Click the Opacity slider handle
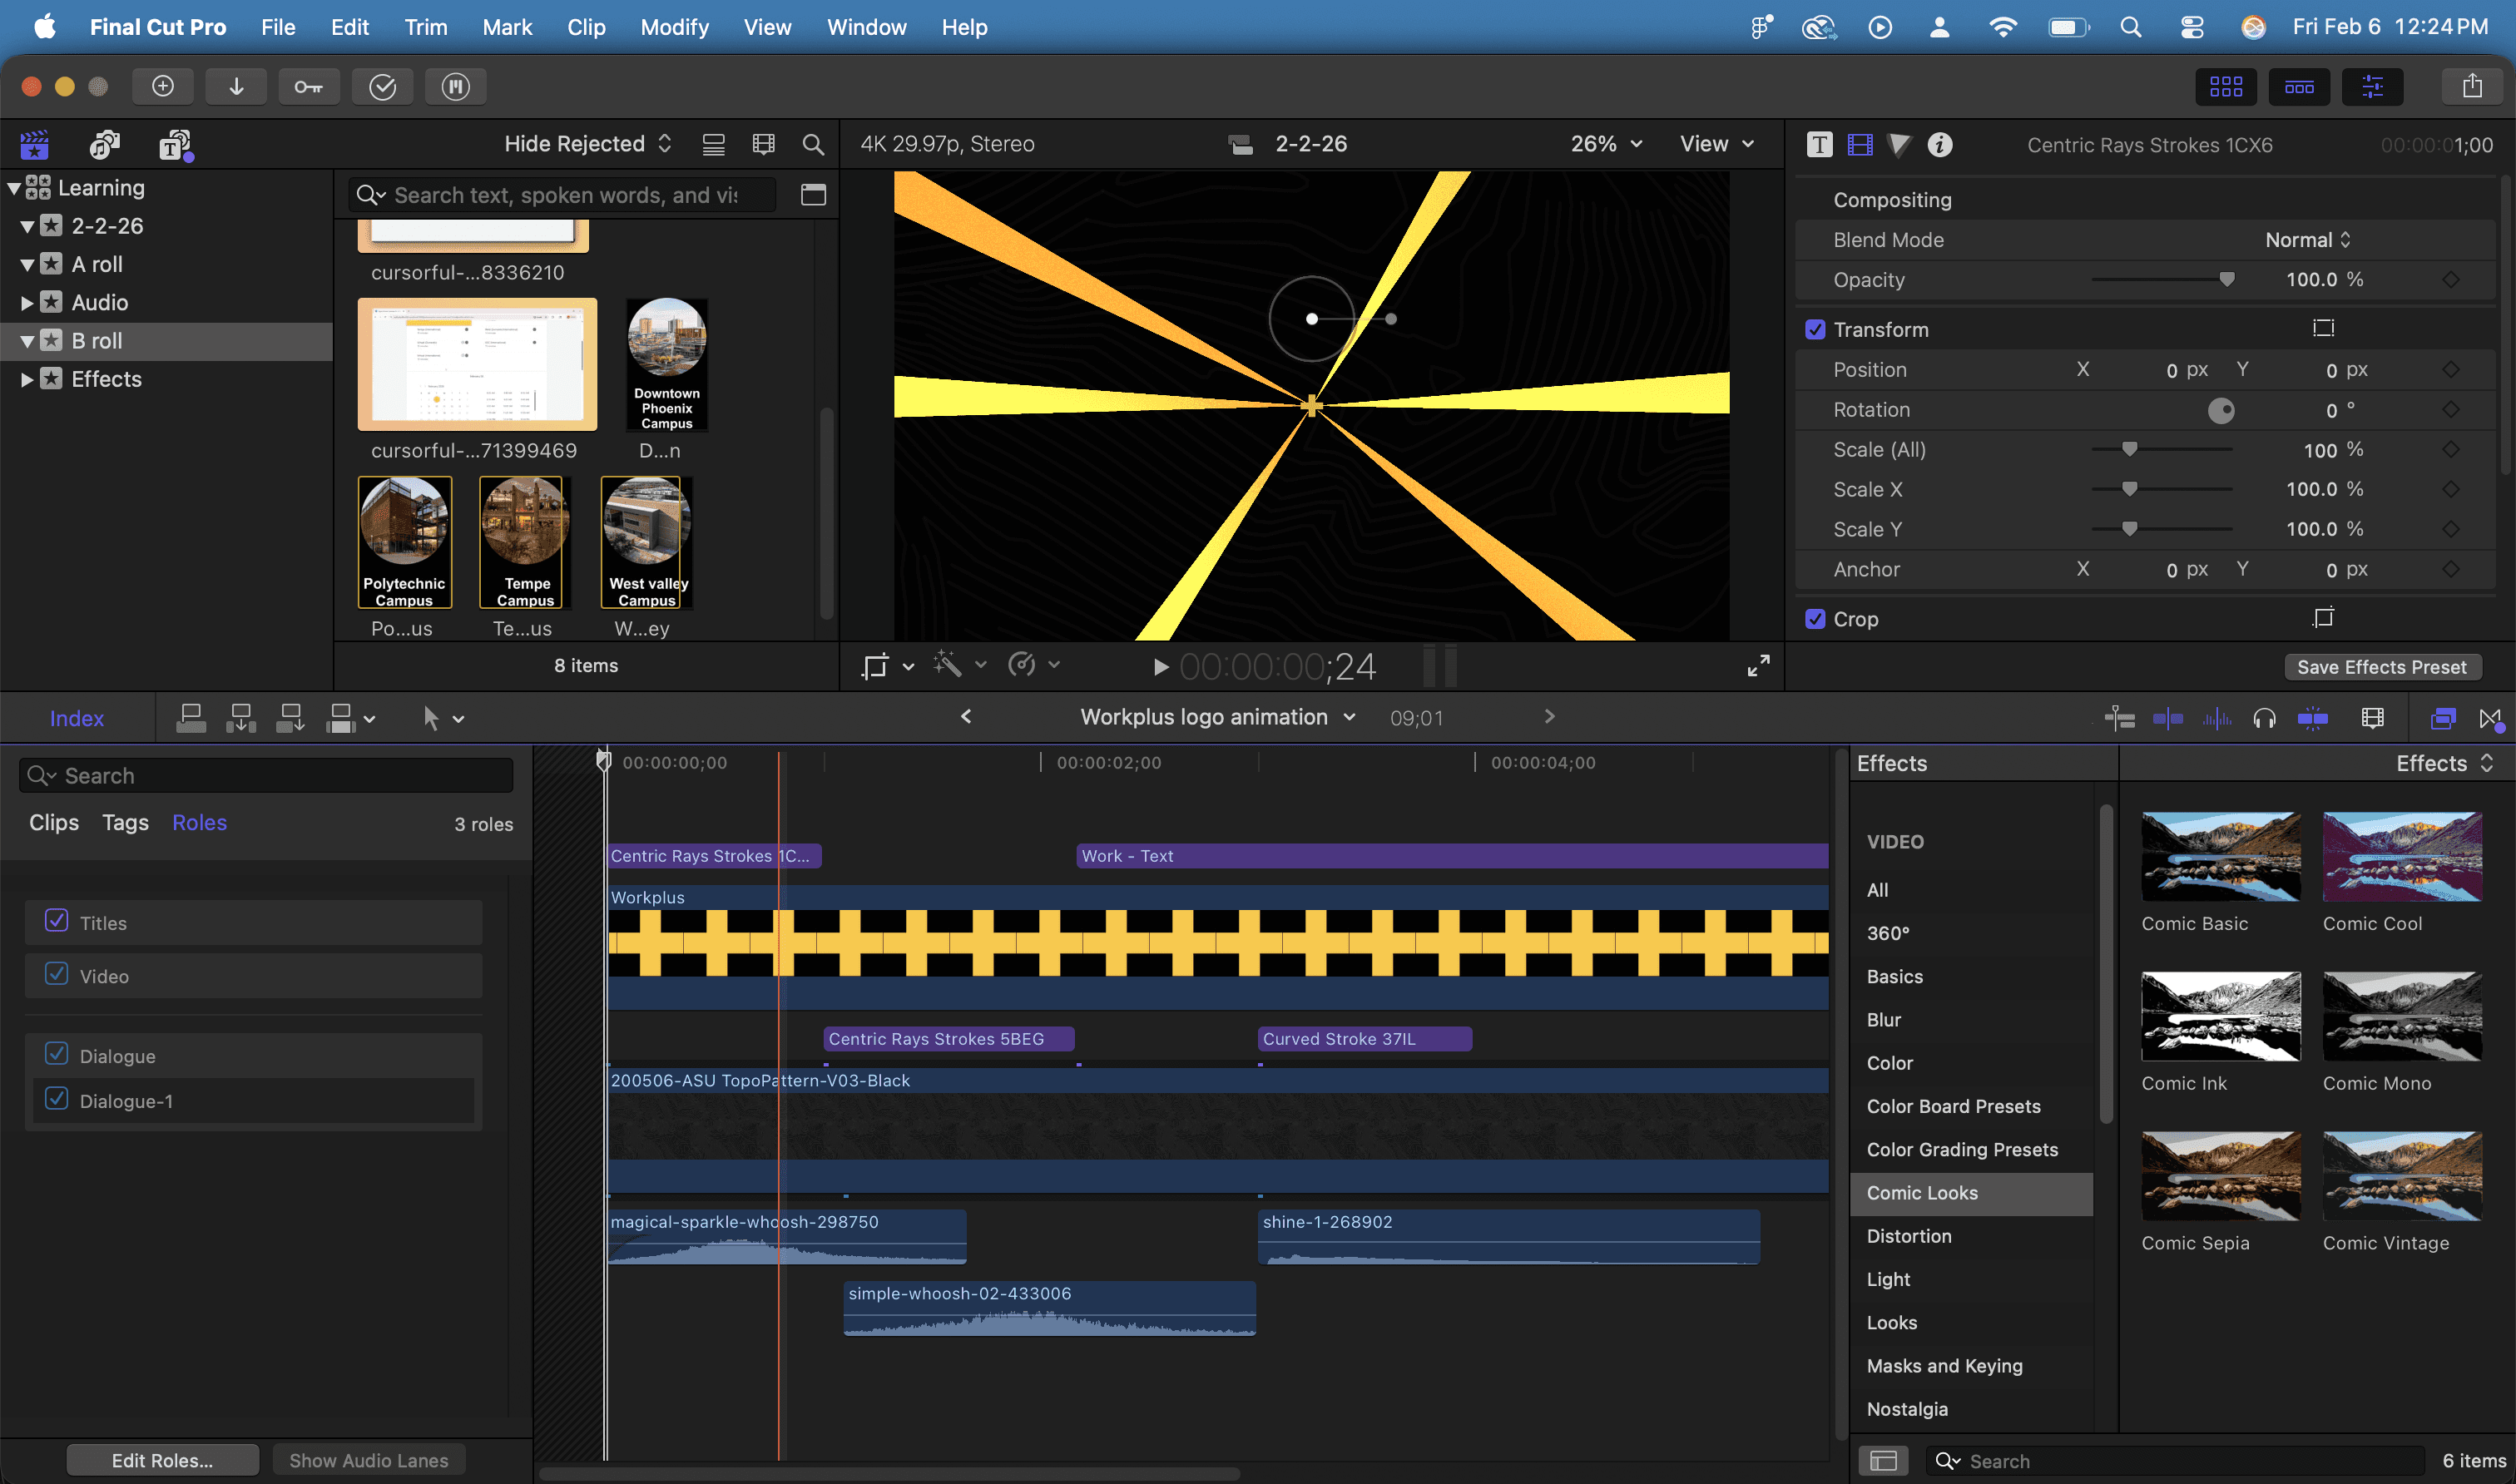2516x1484 pixels. pos(2226,280)
